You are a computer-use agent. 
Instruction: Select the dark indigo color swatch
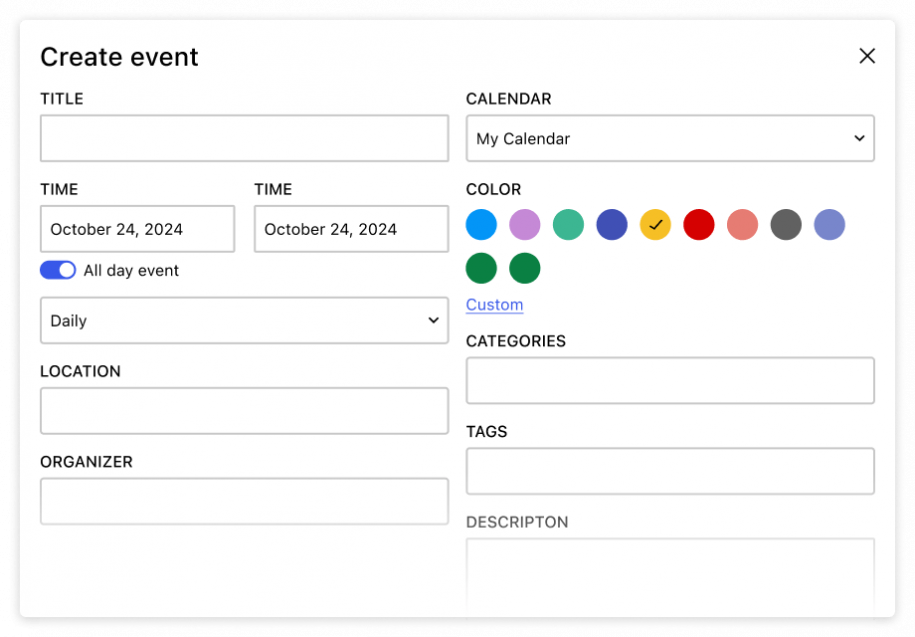pyautogui.click(x=612, y=225)
